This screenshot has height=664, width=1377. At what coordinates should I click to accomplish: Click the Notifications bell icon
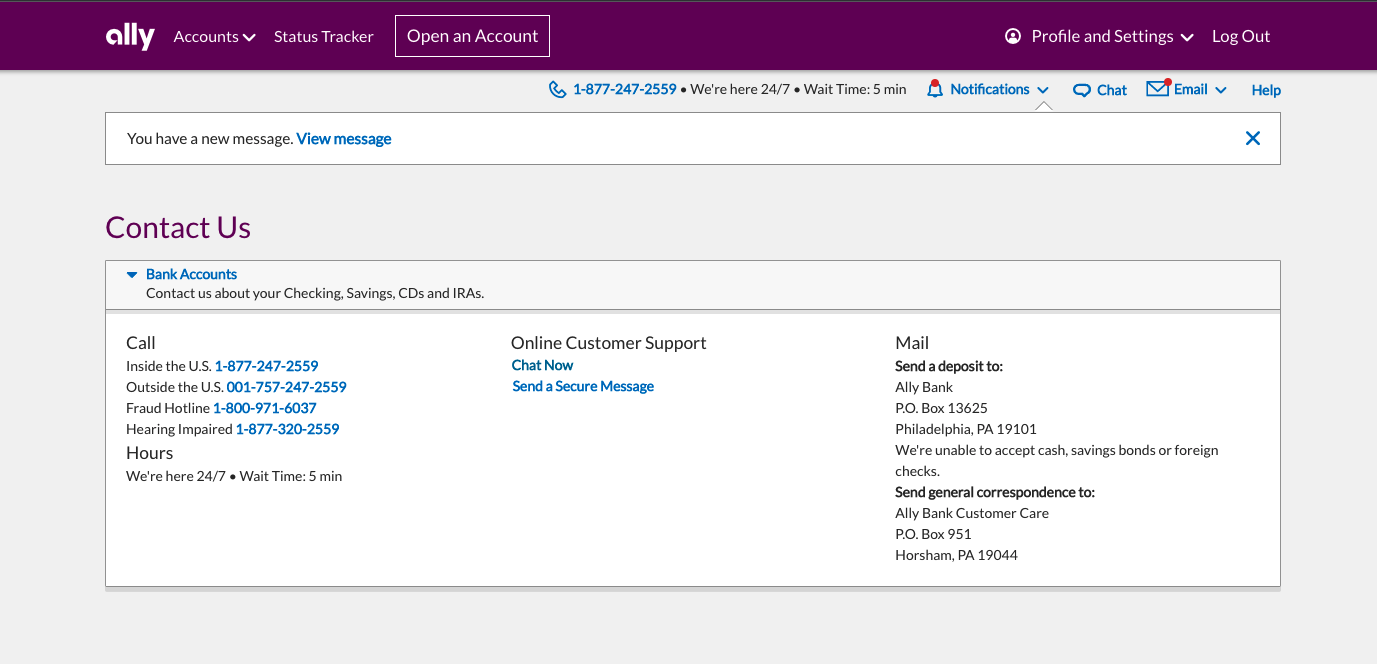pyautogui.click(x=935, y=89)
